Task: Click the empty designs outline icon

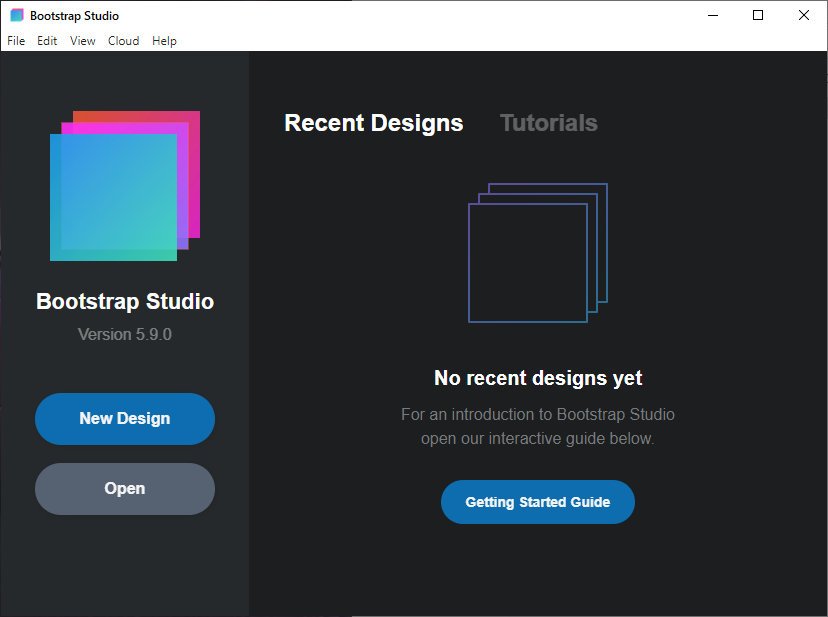Action: [x=538, y=253]
